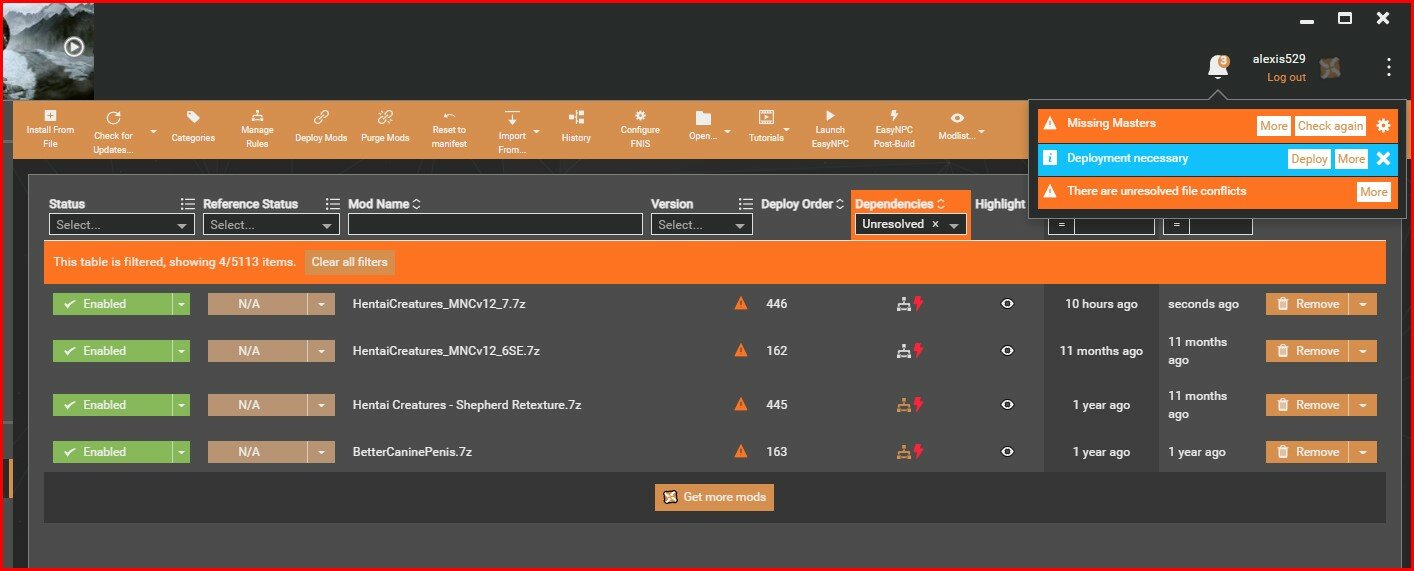Click version warning icon for HentaiCreatures_MNCv12_7.7z

pyautogui.click(x=741, y=304)
